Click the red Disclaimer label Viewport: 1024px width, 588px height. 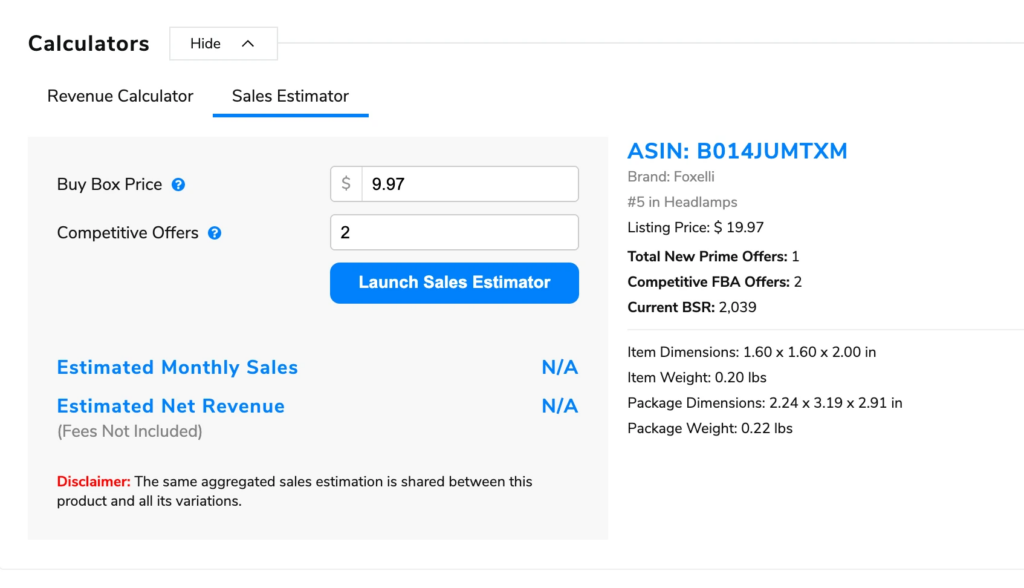(x=92, y=481)
